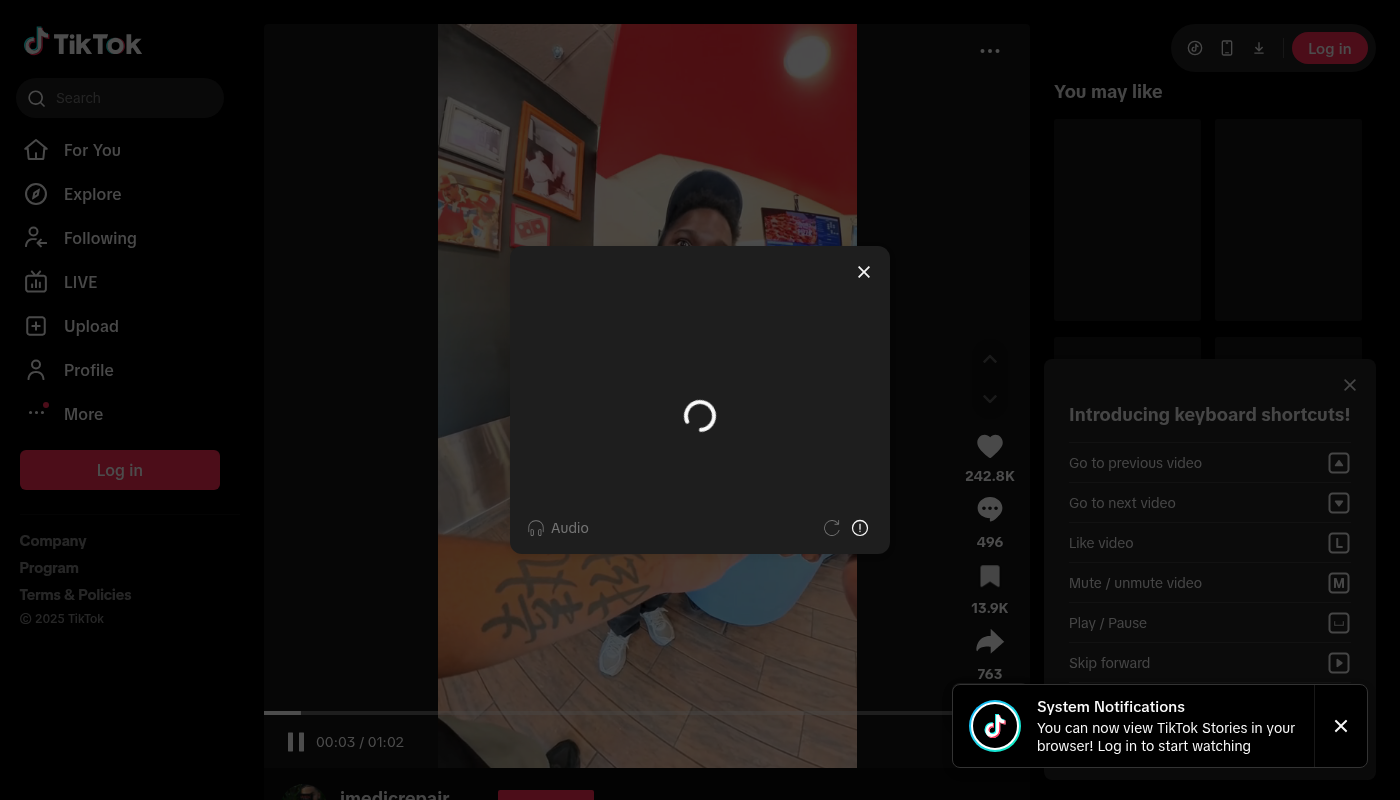Click the captcha report info icon
1400x800 pixels.
860,528
